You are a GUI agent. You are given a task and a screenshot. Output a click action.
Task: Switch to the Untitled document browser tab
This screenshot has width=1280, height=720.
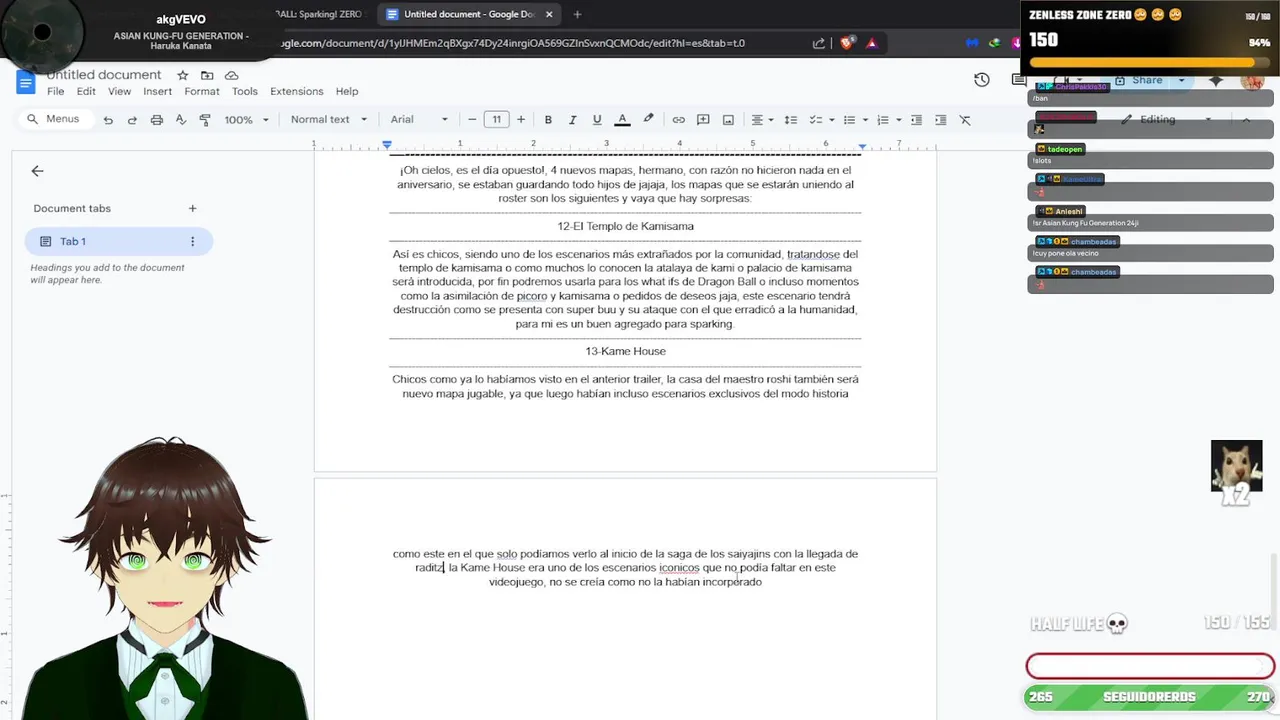point(468,14)
